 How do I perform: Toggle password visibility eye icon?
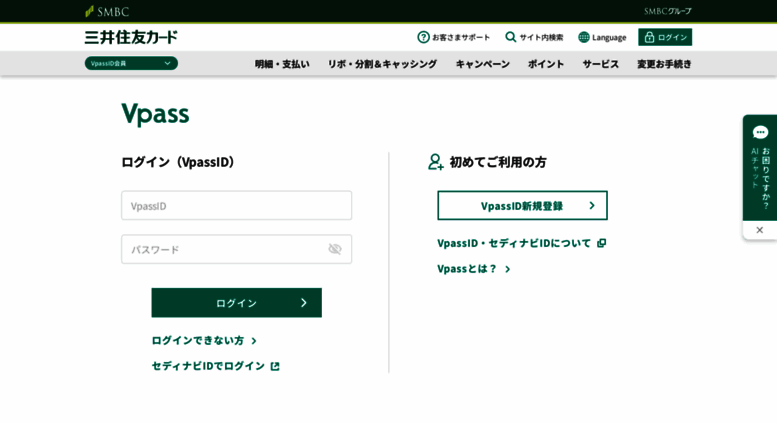coord(335,249)
